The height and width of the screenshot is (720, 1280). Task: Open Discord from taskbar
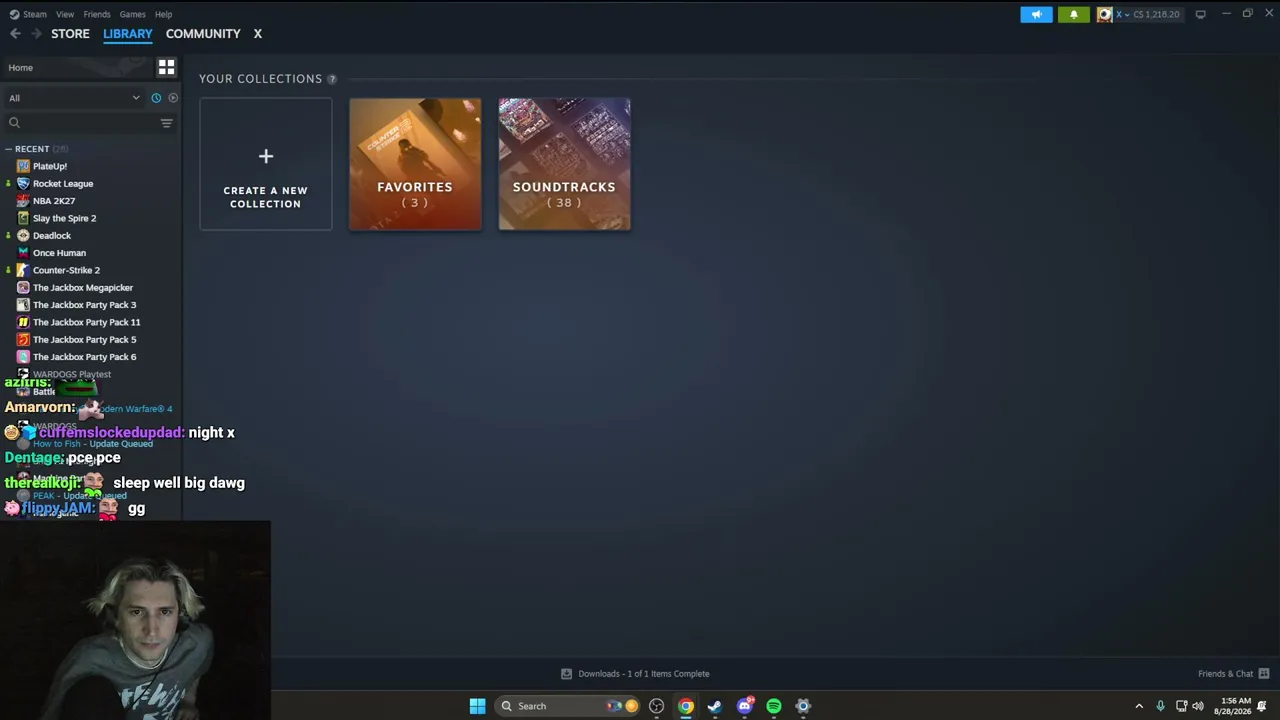click(x=744, y=706)
